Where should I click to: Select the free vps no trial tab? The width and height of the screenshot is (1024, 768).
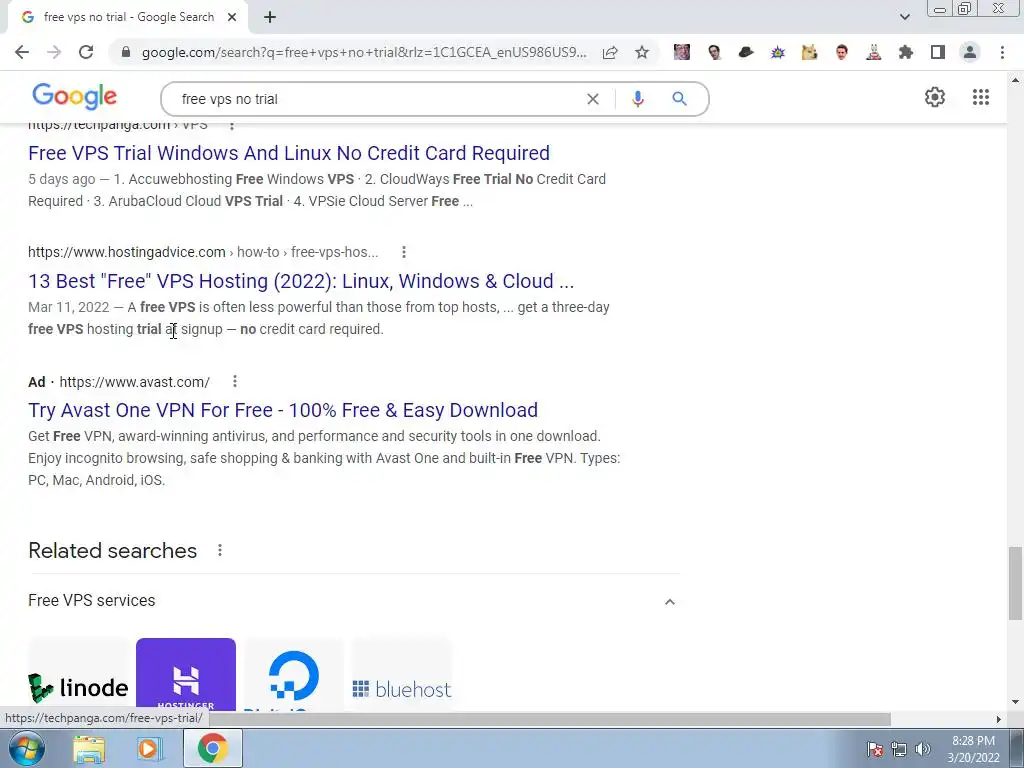click(128, 18)
